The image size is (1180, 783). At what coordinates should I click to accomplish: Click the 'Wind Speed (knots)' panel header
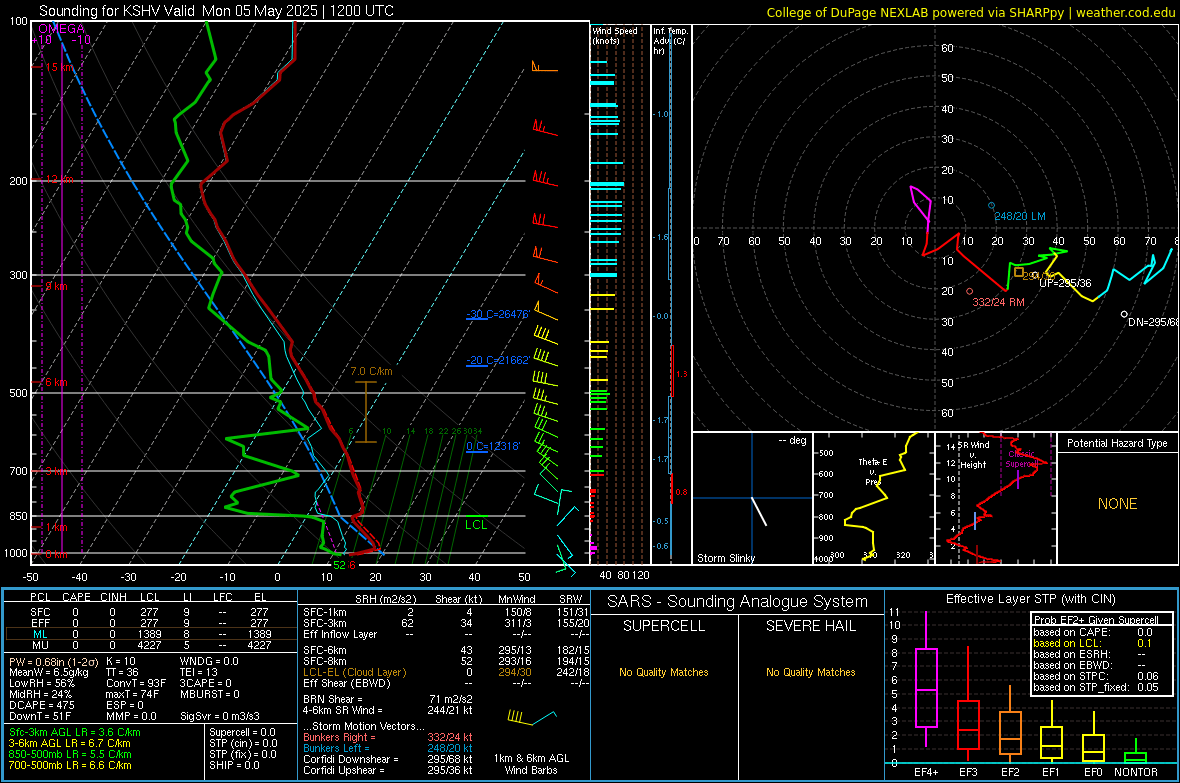[x=615, y=35]
